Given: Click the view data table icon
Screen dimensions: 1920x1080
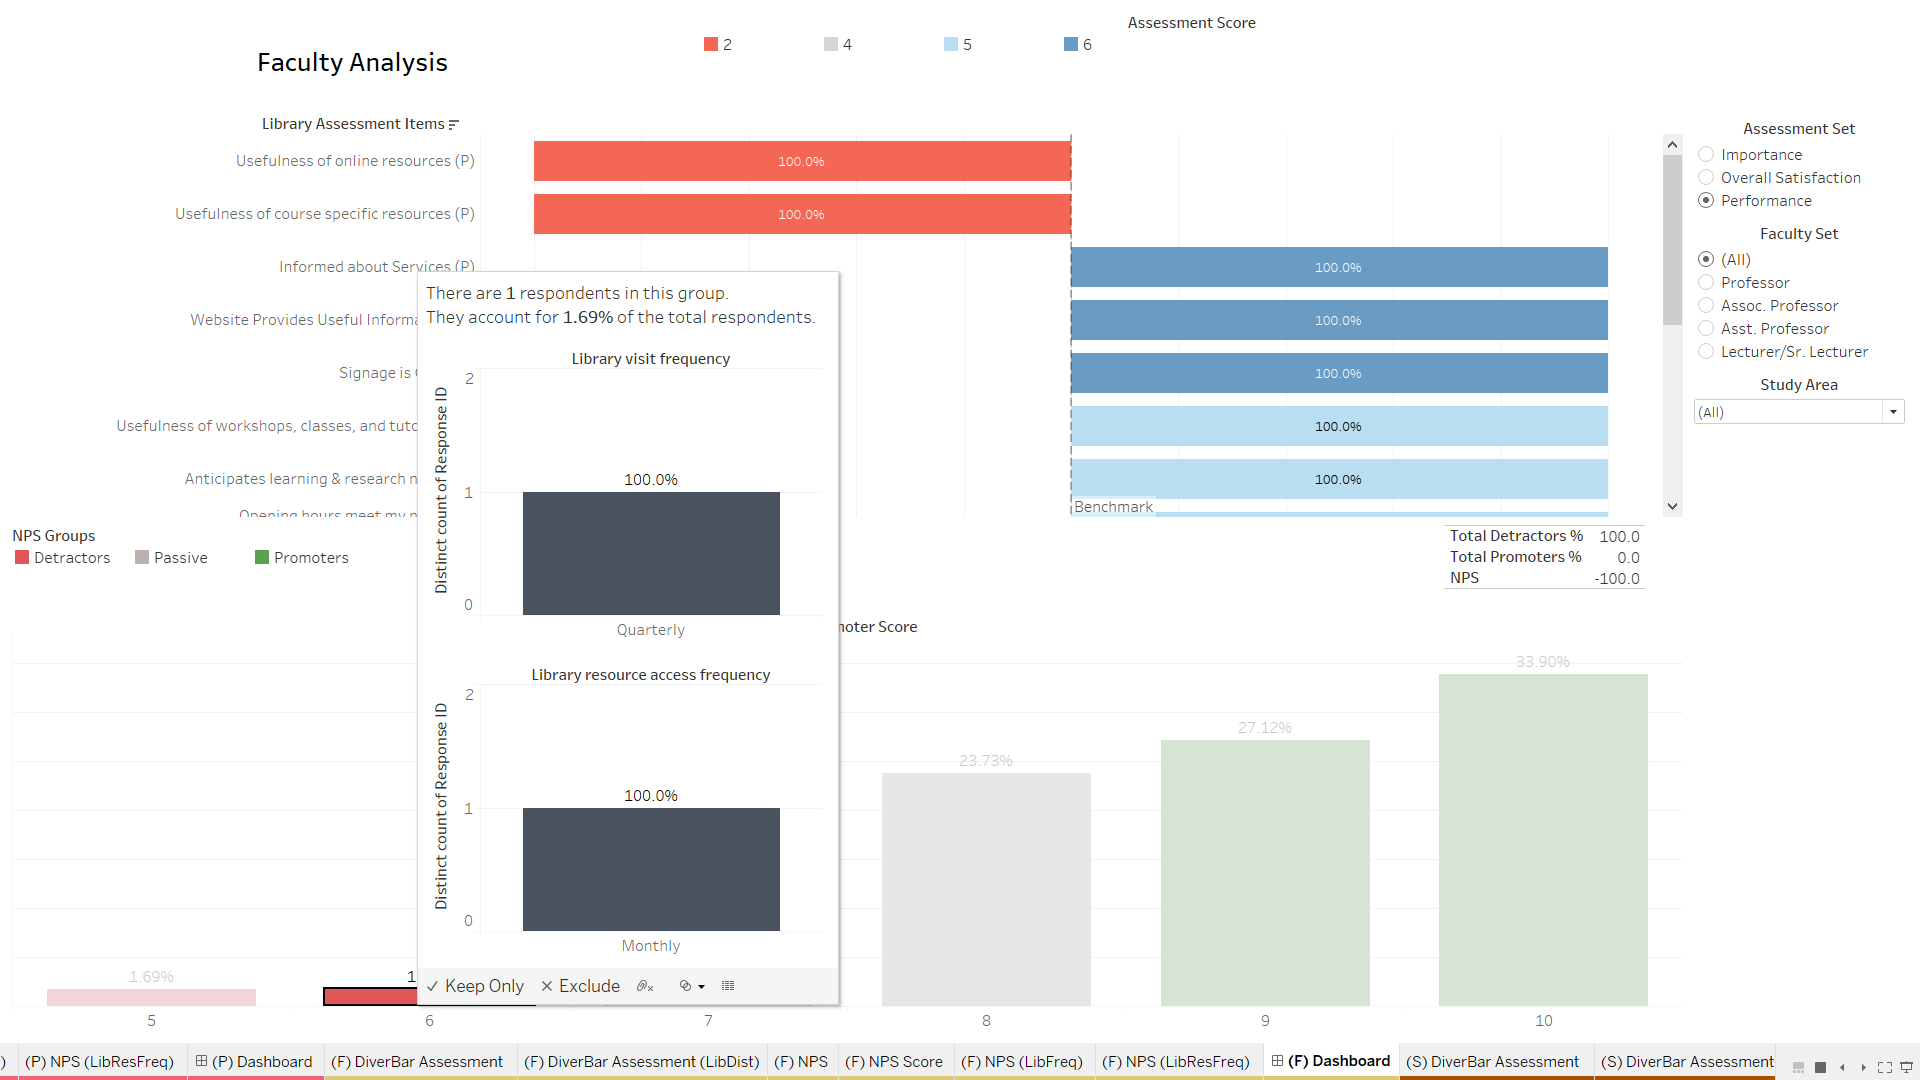Looking at the screenshot, I should tap(728, 986).
